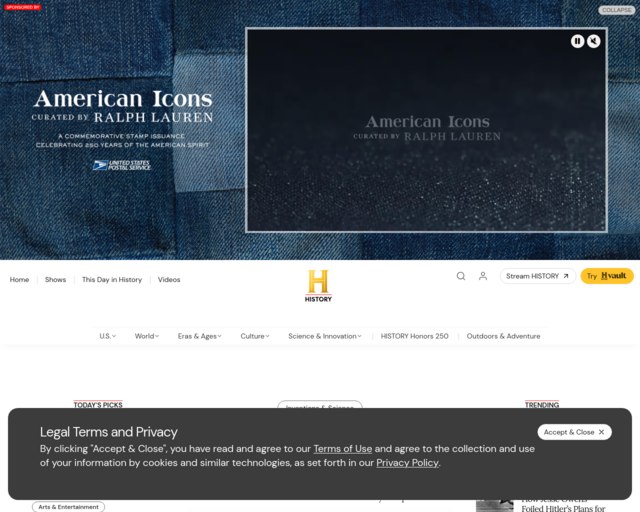Open HISTORY Honors 250 link

(x=414, y=336)
